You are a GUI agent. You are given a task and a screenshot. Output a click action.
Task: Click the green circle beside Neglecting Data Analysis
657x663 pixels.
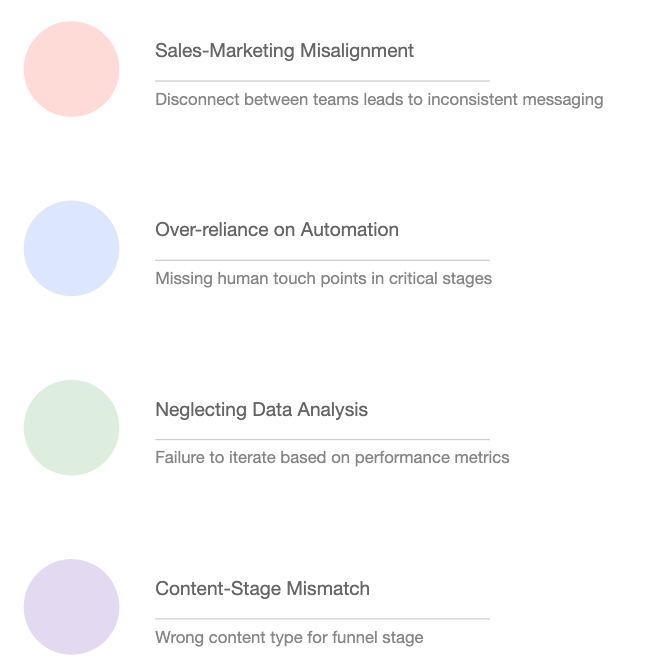(71, 427)
